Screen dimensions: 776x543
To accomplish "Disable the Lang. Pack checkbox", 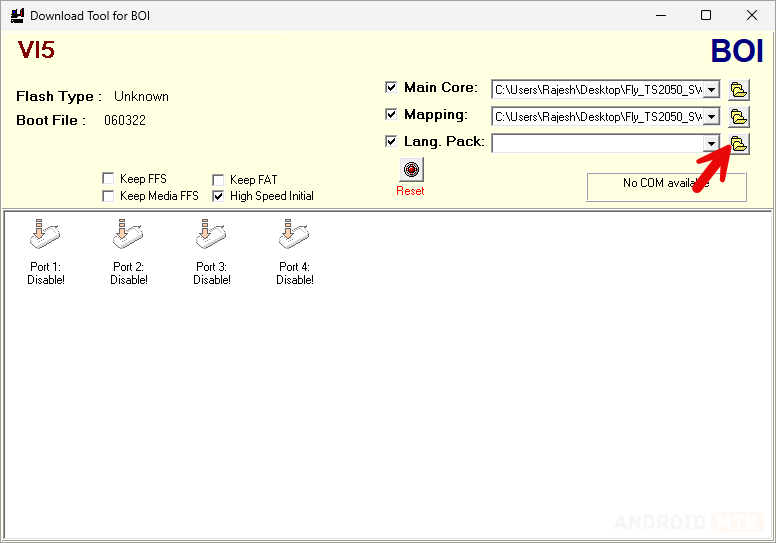I will click(x=392, y=142).
